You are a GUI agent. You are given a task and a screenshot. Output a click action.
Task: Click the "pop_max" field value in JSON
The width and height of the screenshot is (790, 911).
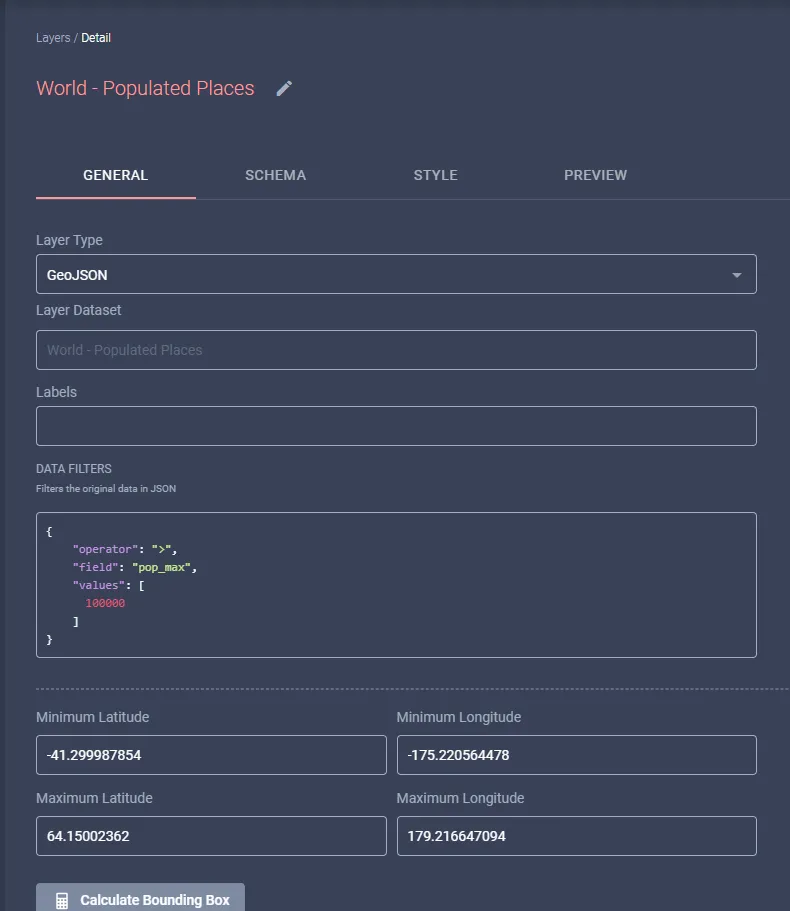click(x=161, y=568)
